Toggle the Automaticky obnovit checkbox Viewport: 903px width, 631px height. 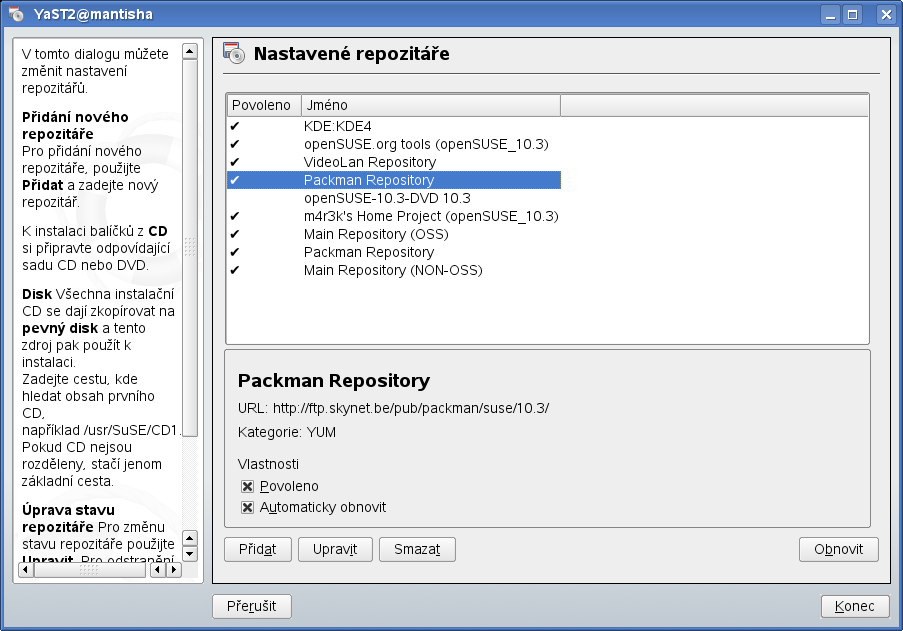click(x=248, y=507)
